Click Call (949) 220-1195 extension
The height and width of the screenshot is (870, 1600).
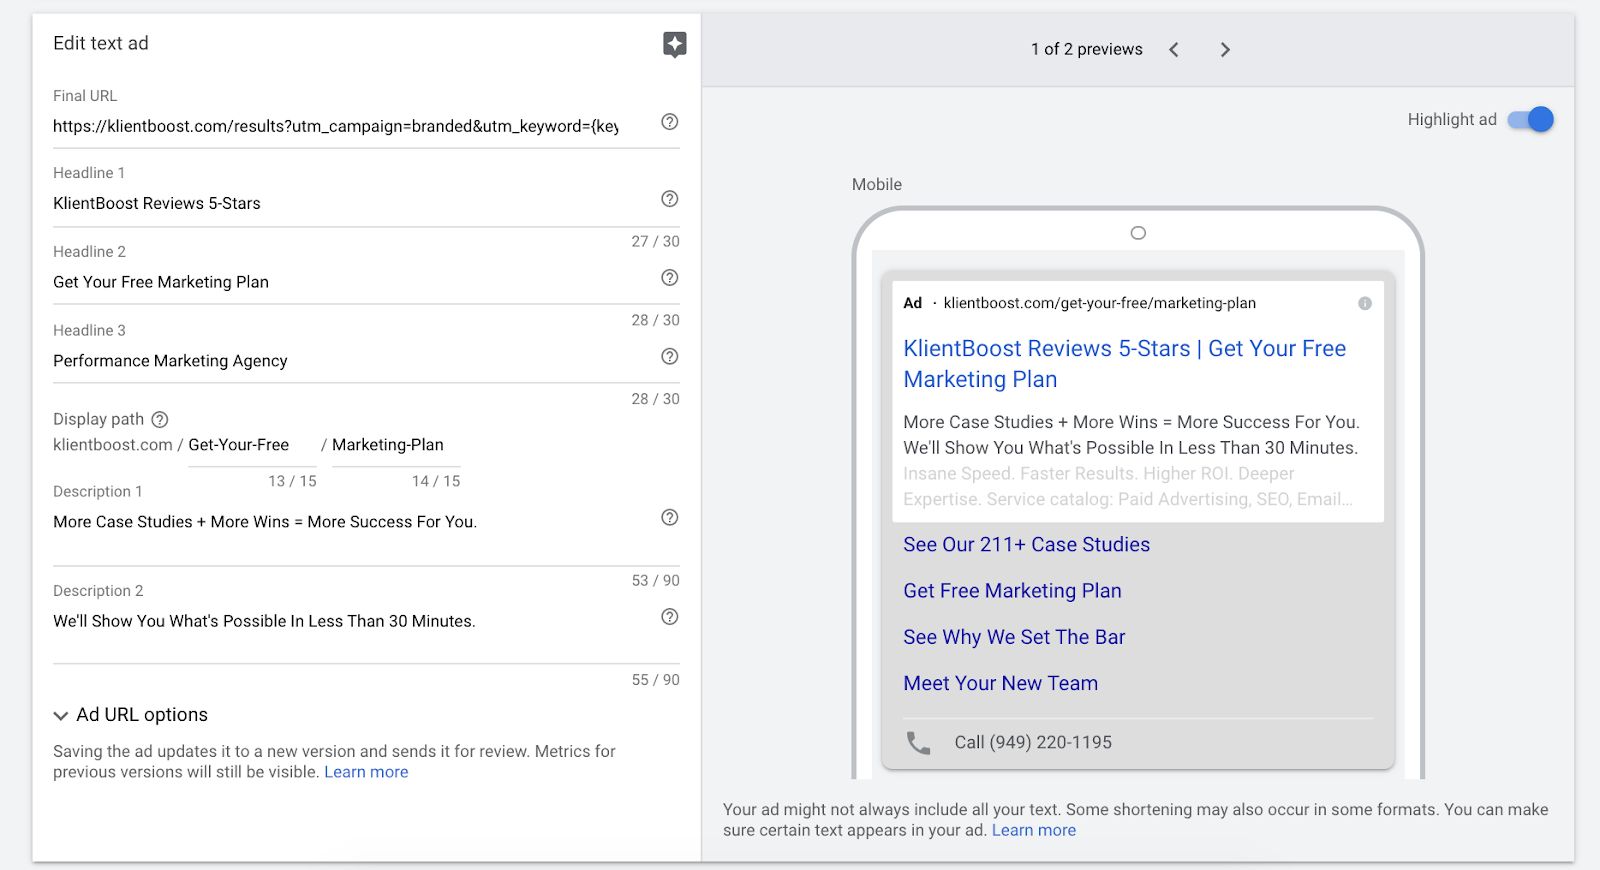(x=1033, y=743)
